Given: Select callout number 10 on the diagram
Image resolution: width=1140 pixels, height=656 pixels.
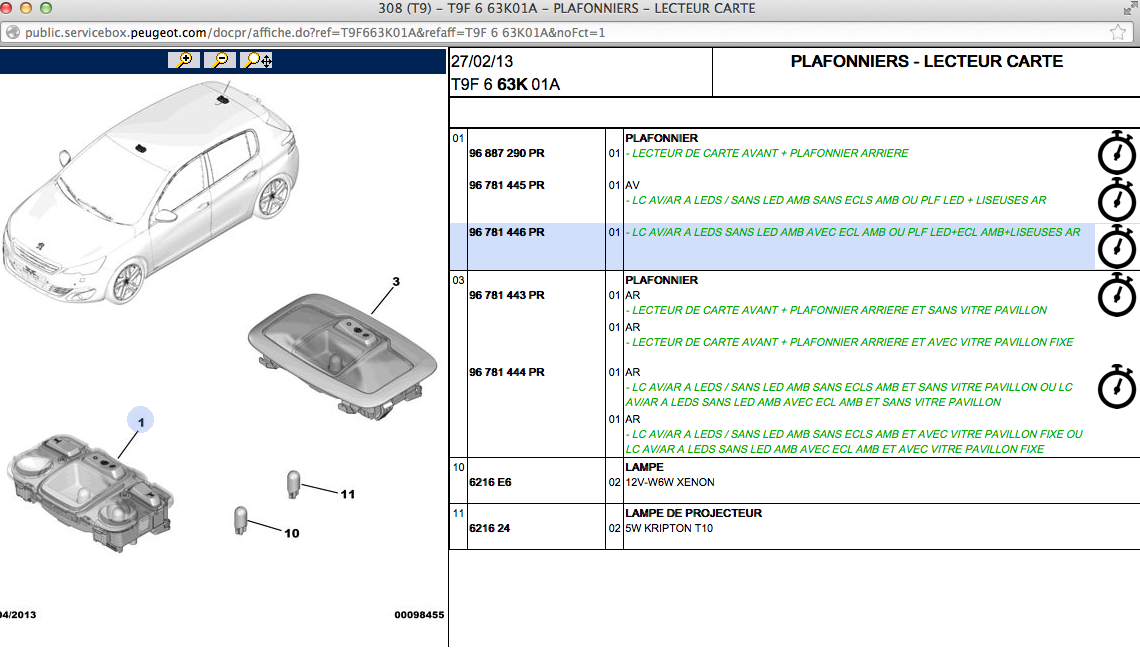Looking at the screenshot, I should [291, 533].
